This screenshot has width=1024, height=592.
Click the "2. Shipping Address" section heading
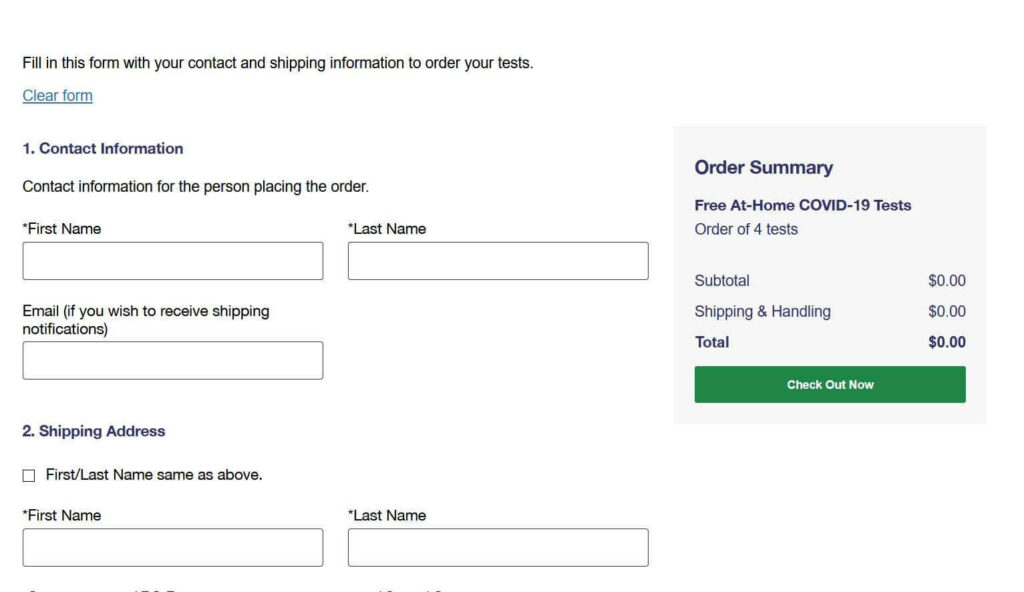(x=94, y=432)
